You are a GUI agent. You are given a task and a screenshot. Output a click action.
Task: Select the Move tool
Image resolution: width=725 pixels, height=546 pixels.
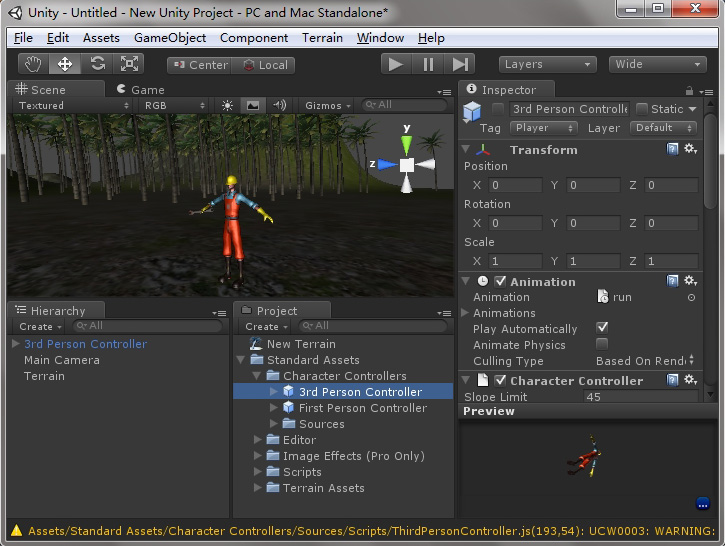pyautogui.click(x=65, y=64)
